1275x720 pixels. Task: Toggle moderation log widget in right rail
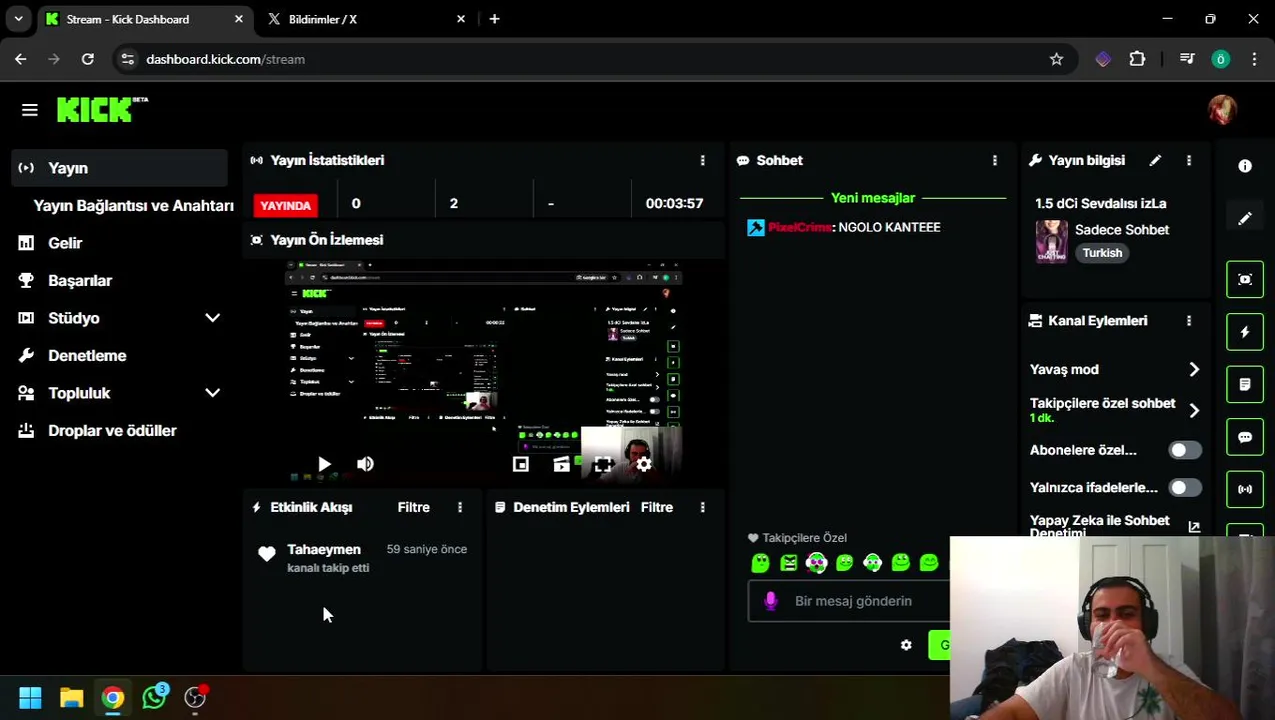[1245, 384]
